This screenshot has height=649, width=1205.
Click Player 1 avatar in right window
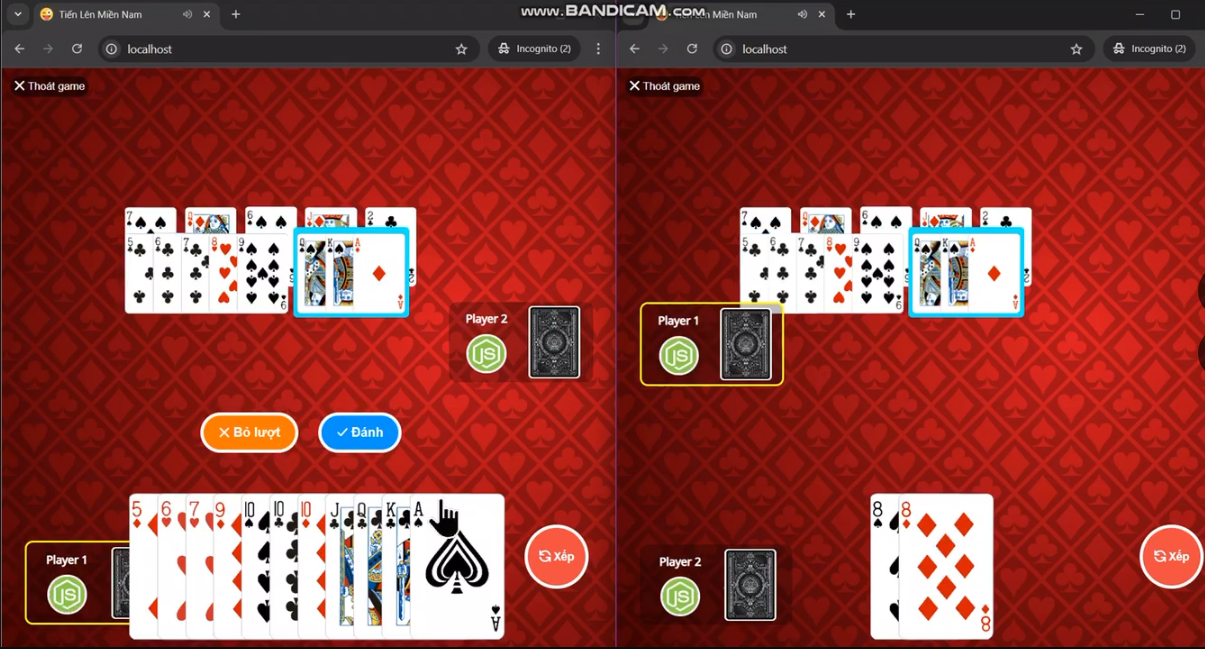click(x=679, y=356)
